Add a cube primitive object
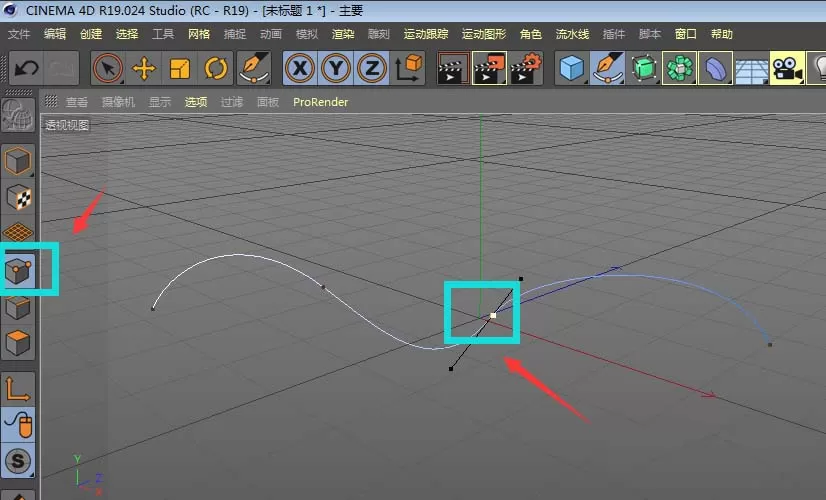Screen dimensions: 826x500 pos(572,68)
